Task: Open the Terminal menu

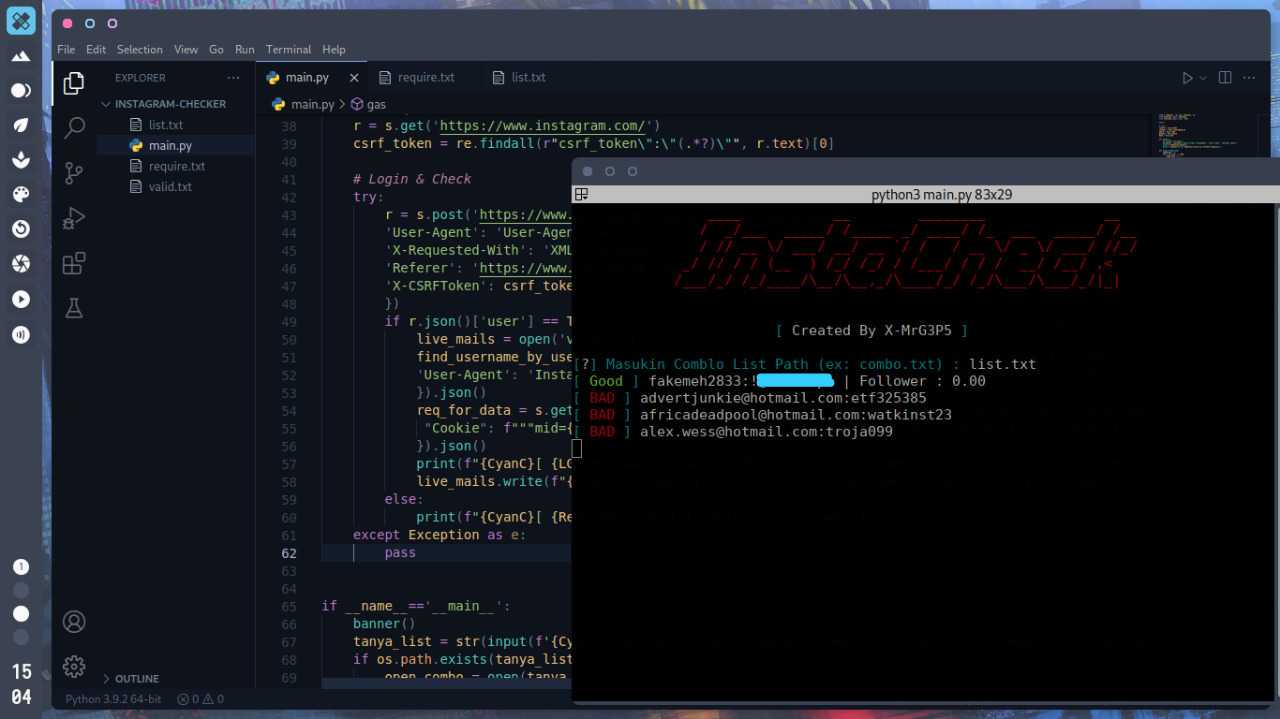Action: click(x=288, y=49)
